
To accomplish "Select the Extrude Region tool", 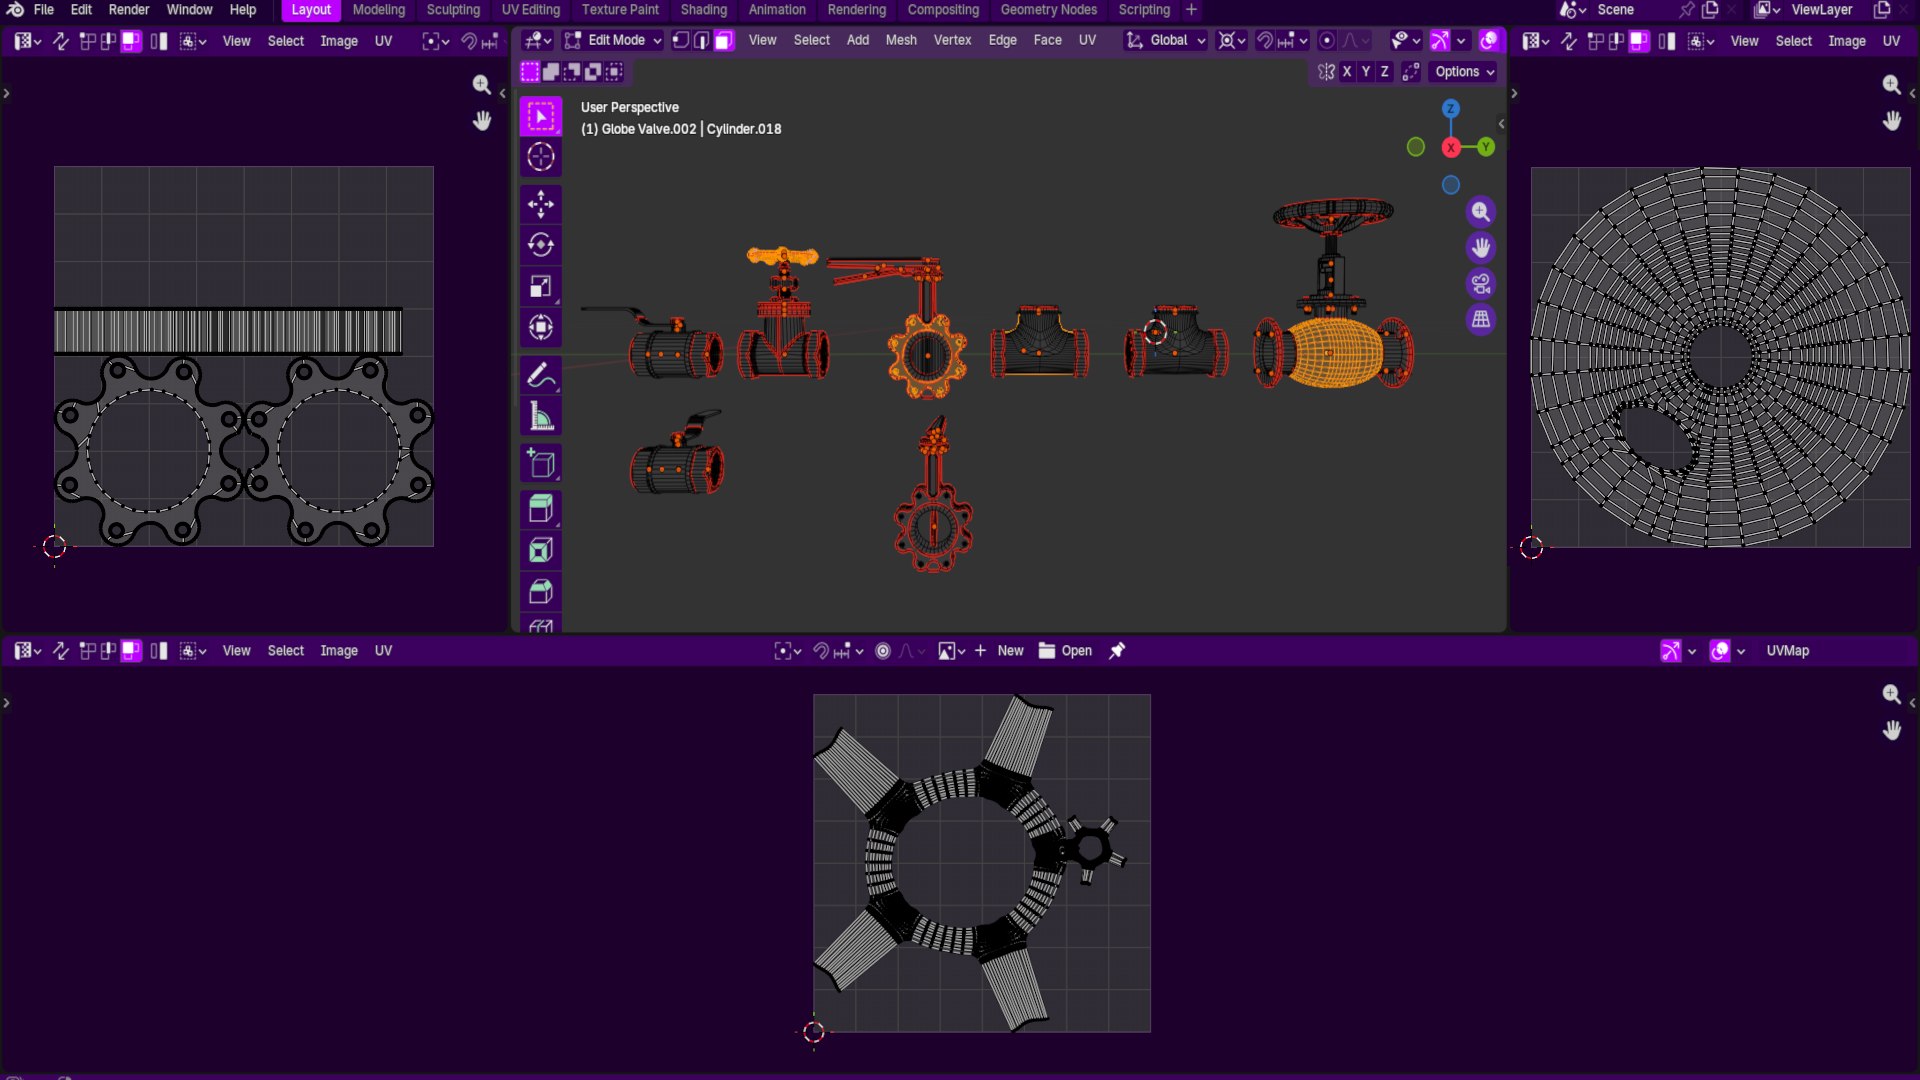I will click(541, 509).
